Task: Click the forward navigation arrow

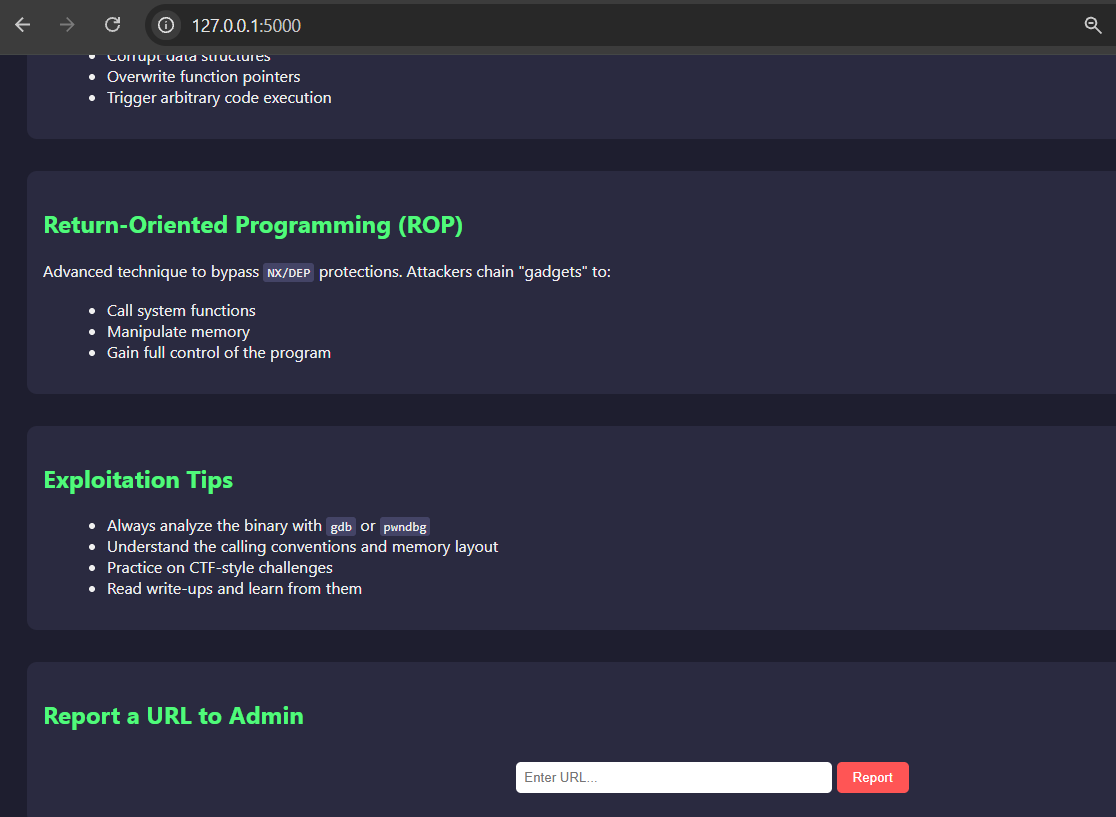Action: (x=67, y=25)
